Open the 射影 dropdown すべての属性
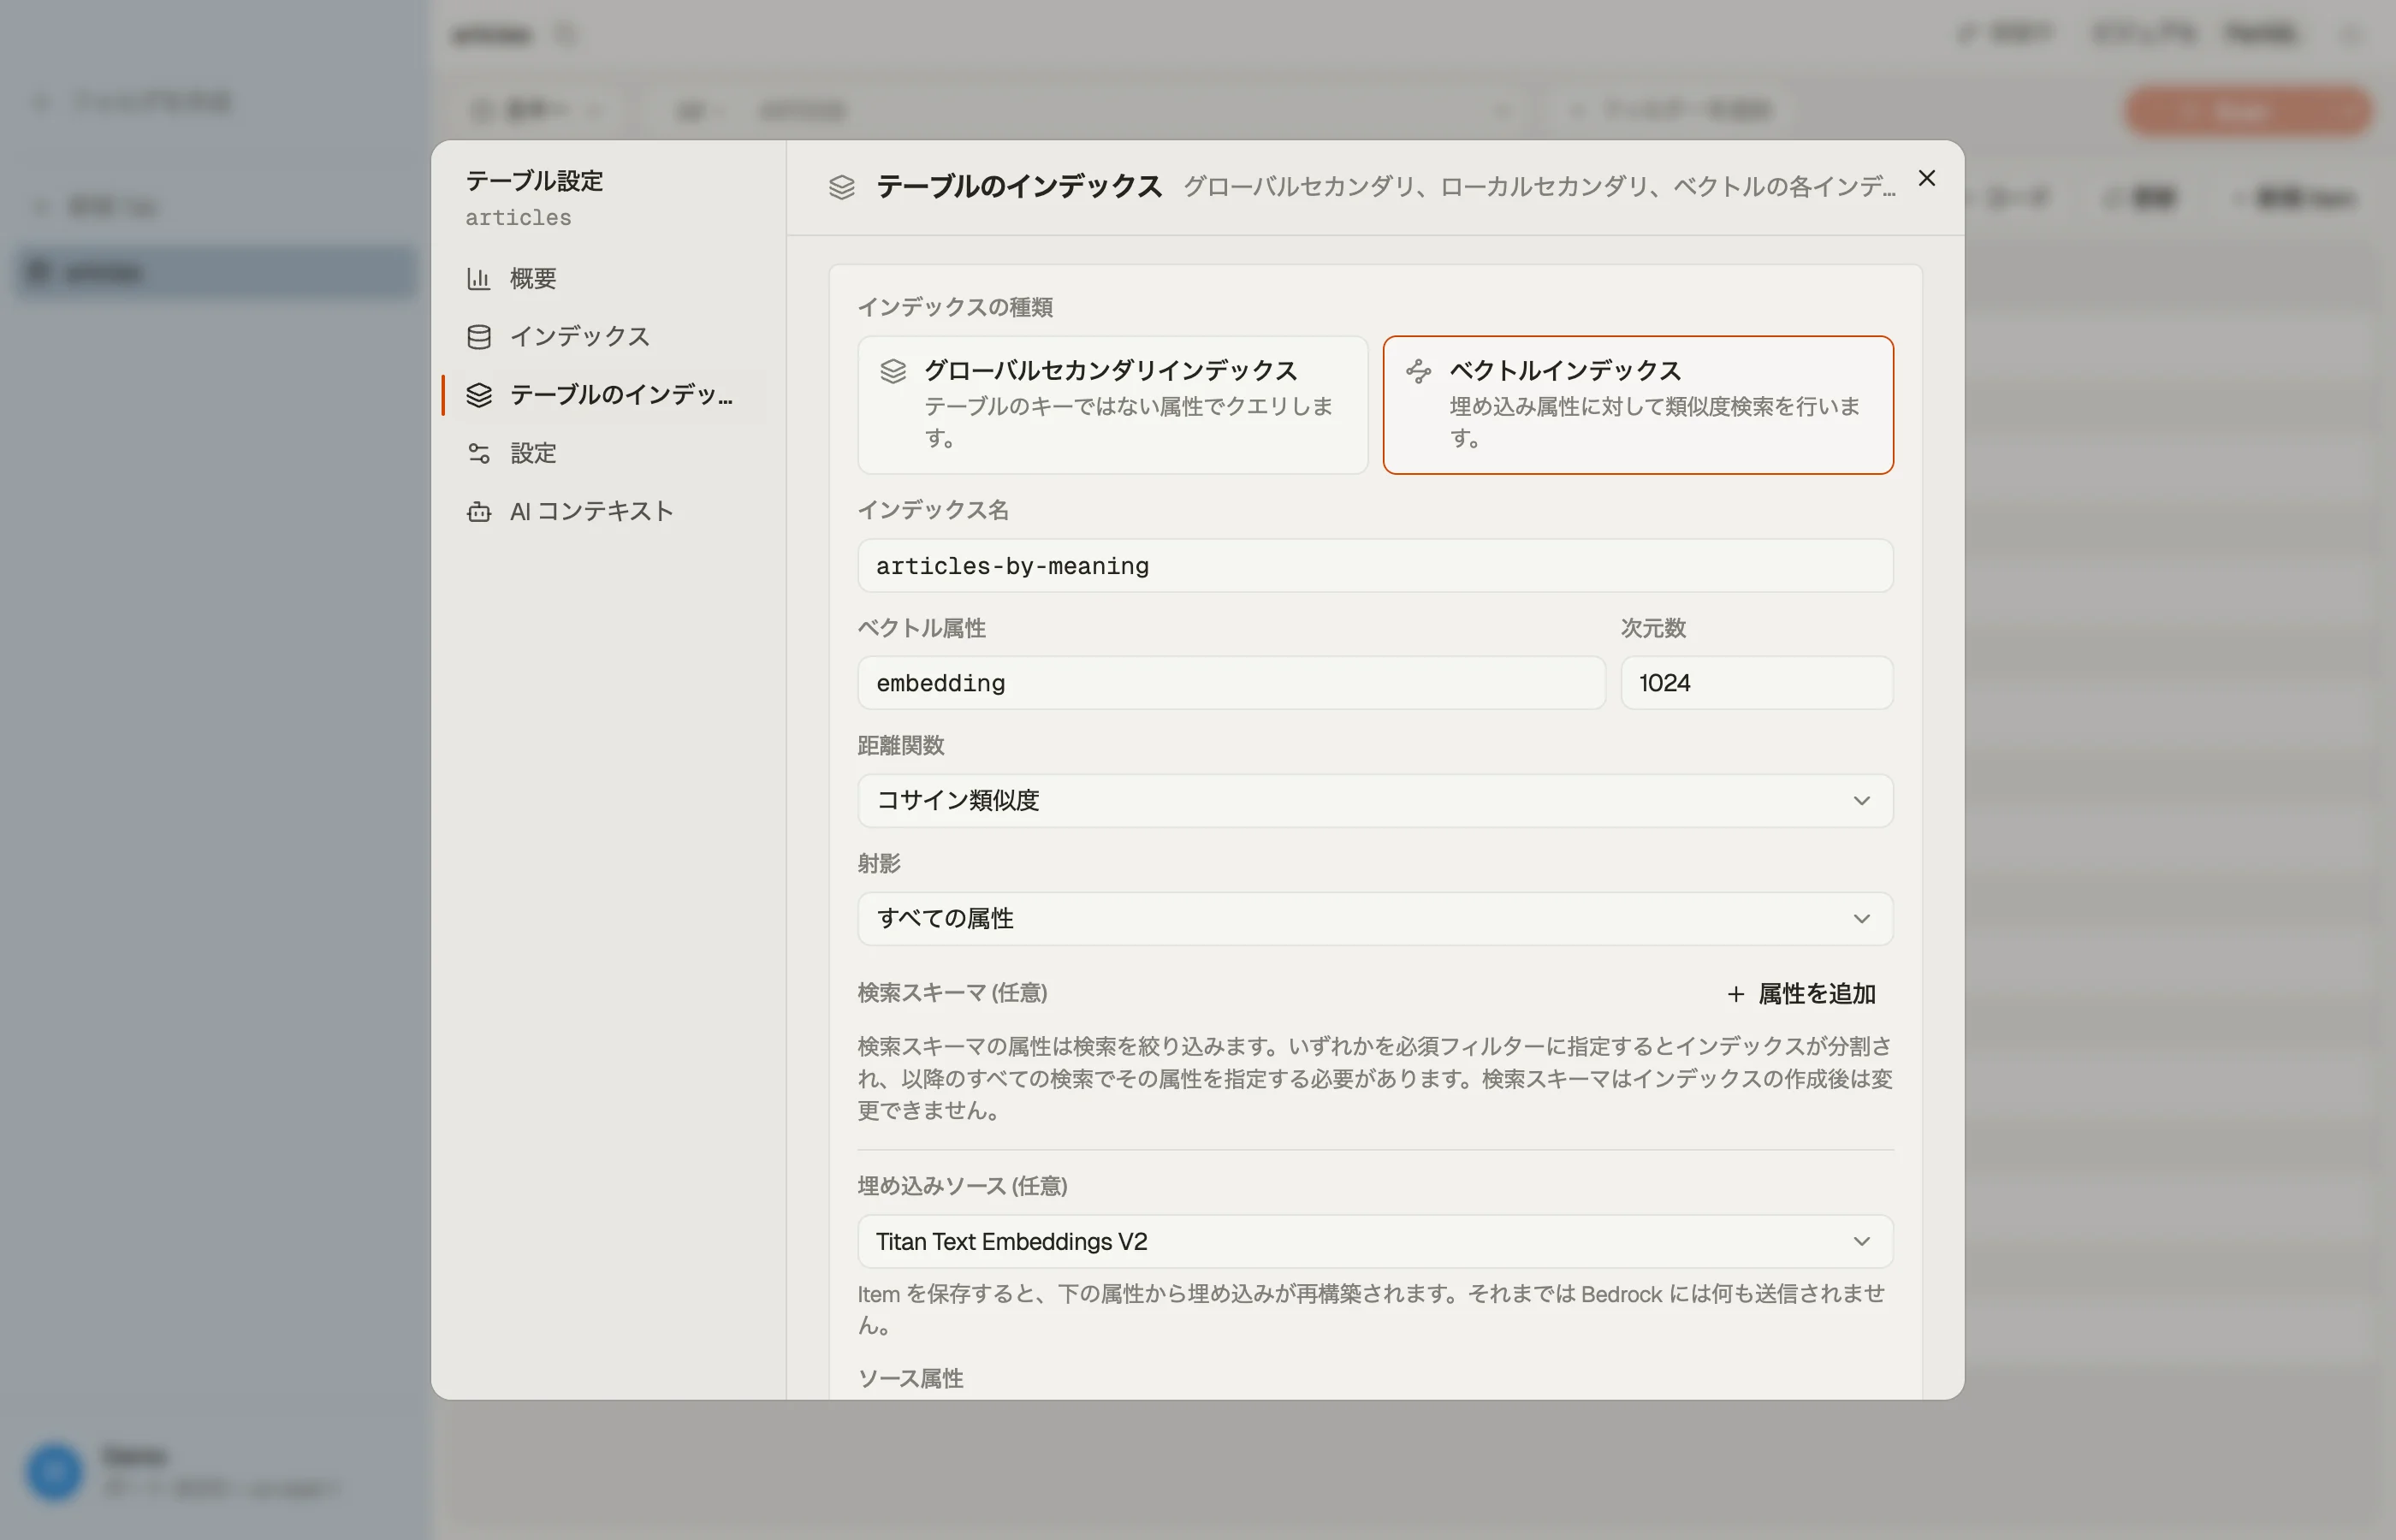This screenshot has height=1540, width=2396. click(1375, 918)
